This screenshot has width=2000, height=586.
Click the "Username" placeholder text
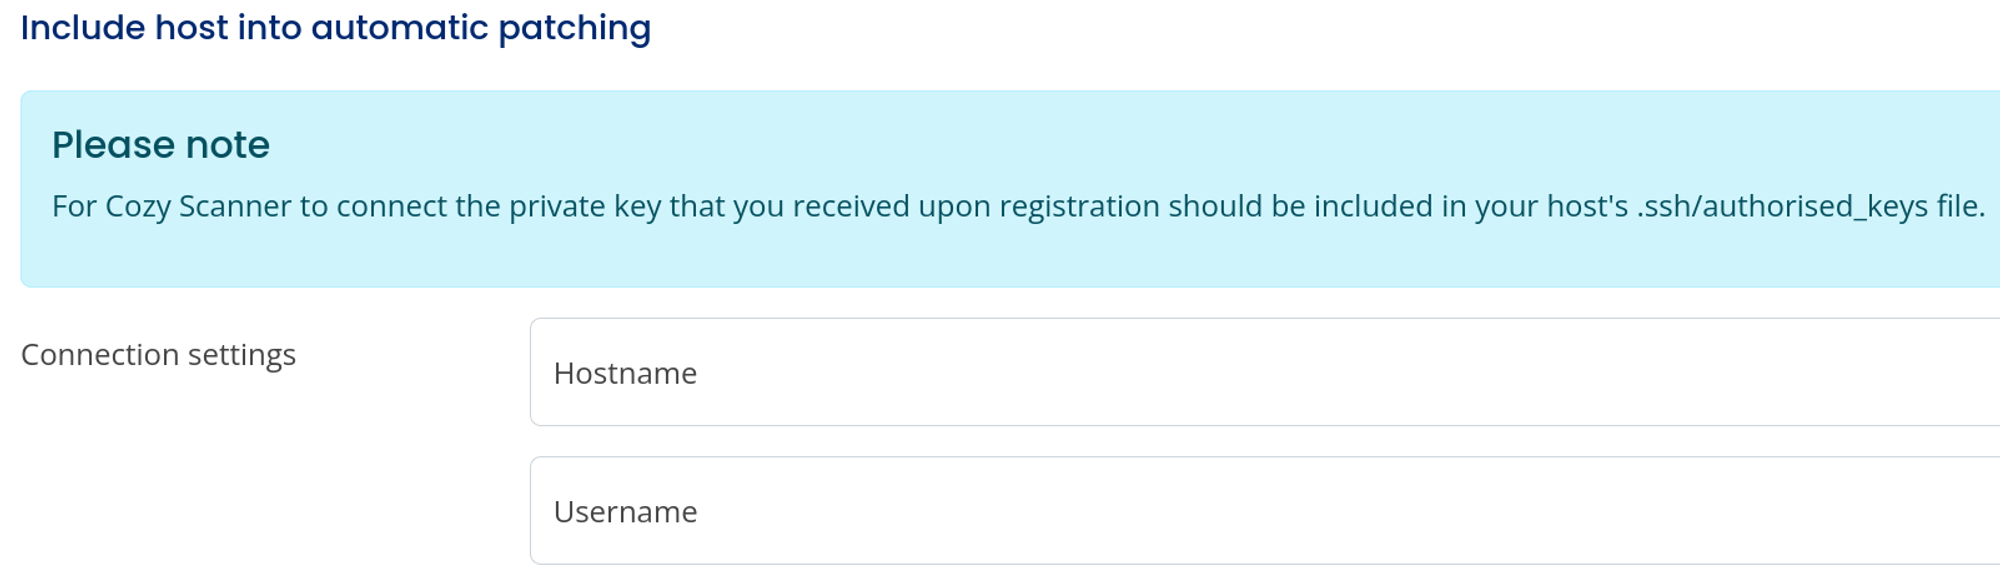(625, 512)
